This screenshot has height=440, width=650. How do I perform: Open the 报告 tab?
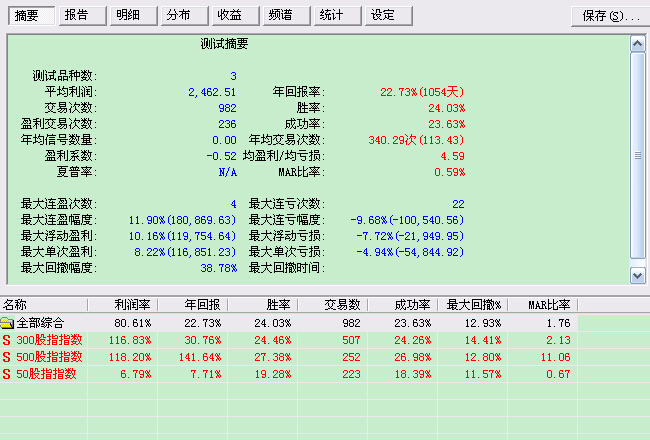(82, 16)
